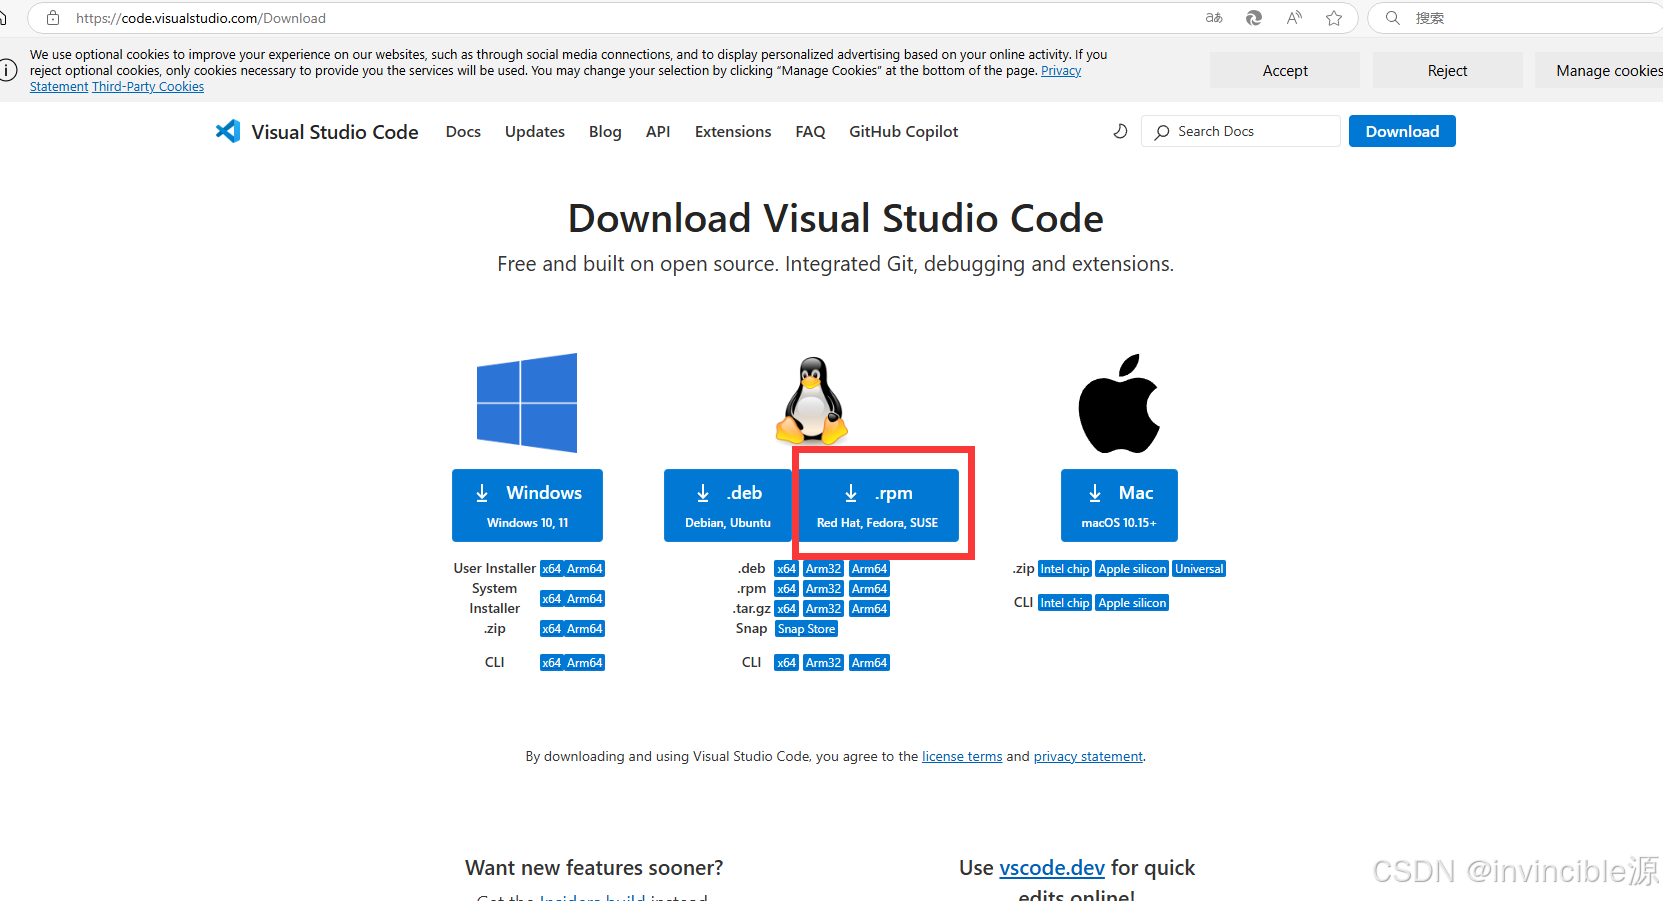The width and height of the screenshot is (1663, 901).
Task: Open the GitHub Copilot navigation item
Action: 904,132
